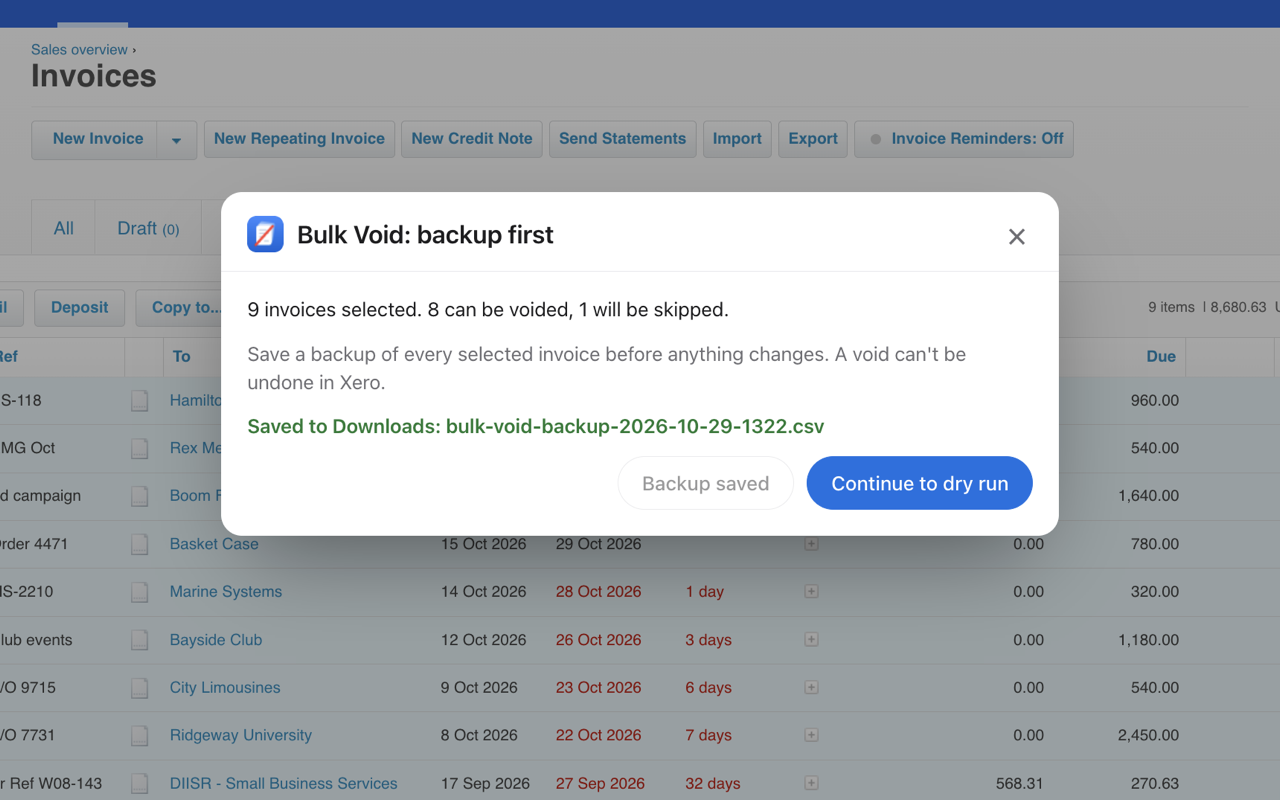Click document icon in MG Oct row
This screenshot has width=1280, height=800.
[140, 448]
